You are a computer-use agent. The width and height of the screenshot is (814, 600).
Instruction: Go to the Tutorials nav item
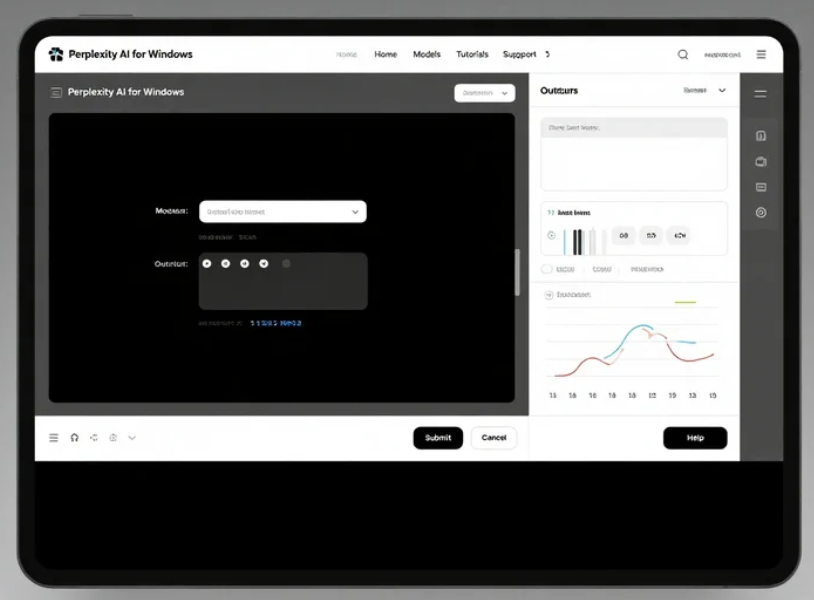(x=472, y=54)
